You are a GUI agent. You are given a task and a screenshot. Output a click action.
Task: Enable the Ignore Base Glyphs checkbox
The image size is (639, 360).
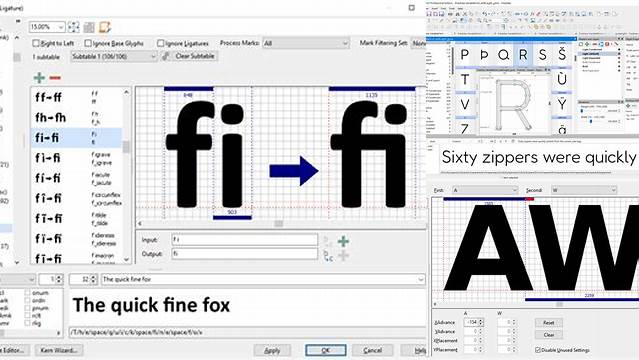pyautogui.click(x=88, y=43)
